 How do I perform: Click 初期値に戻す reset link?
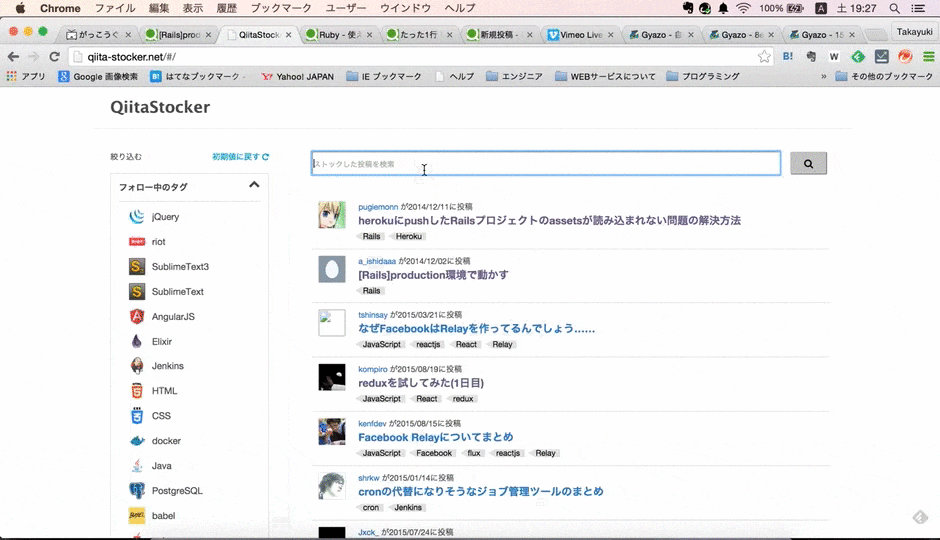tap(240, 156)
